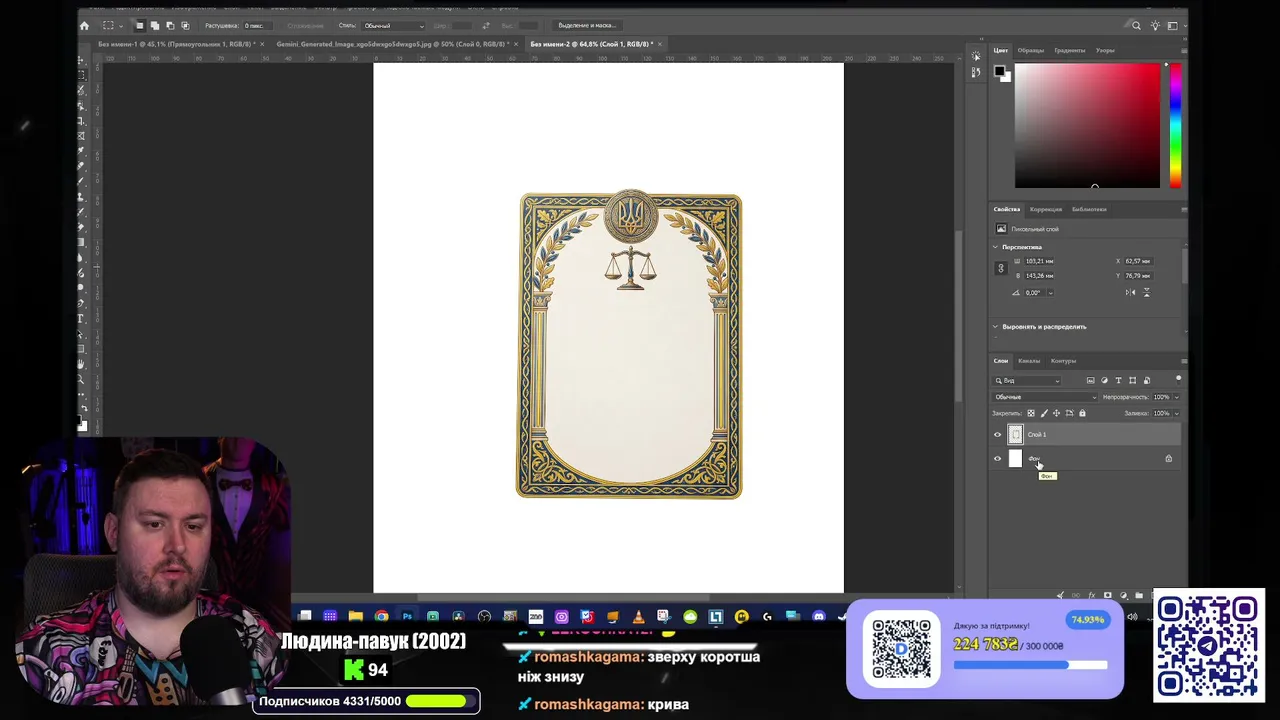This screenshot has height=720, width=1280.
Task: Click the foreground color swatch in Color panel
Action: tap(999, 71)
